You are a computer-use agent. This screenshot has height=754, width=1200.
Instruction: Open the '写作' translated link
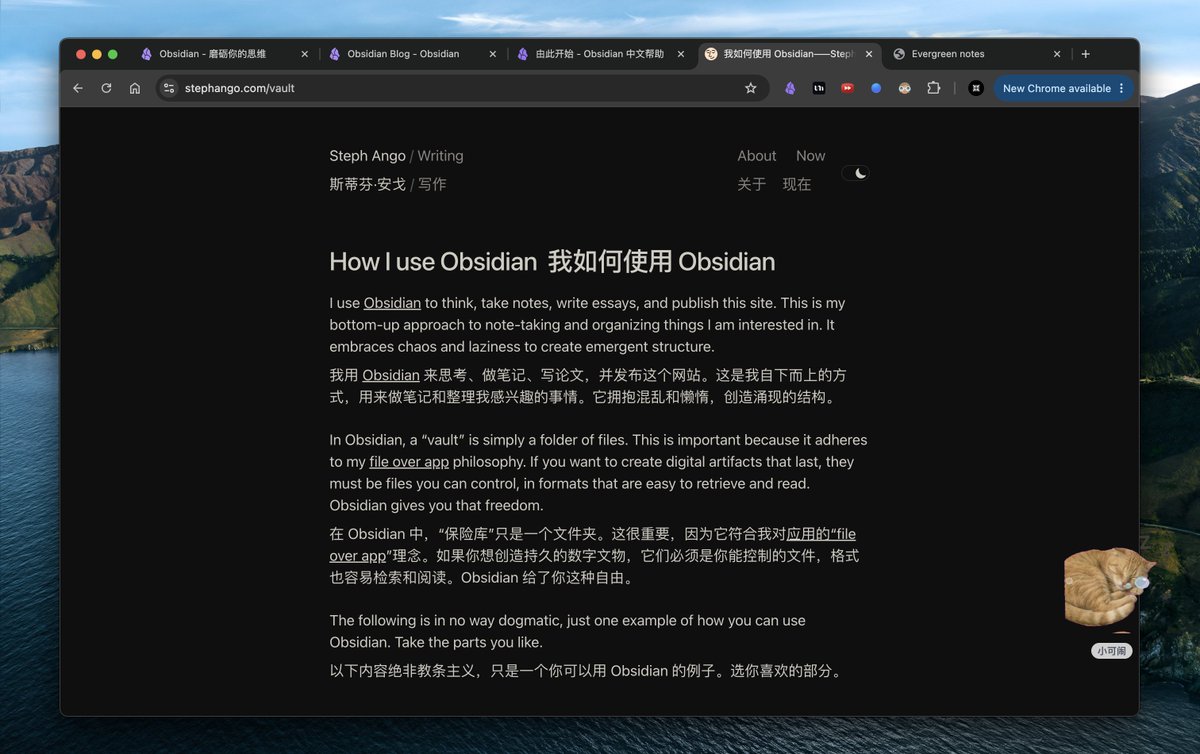(x=432, y=184)
